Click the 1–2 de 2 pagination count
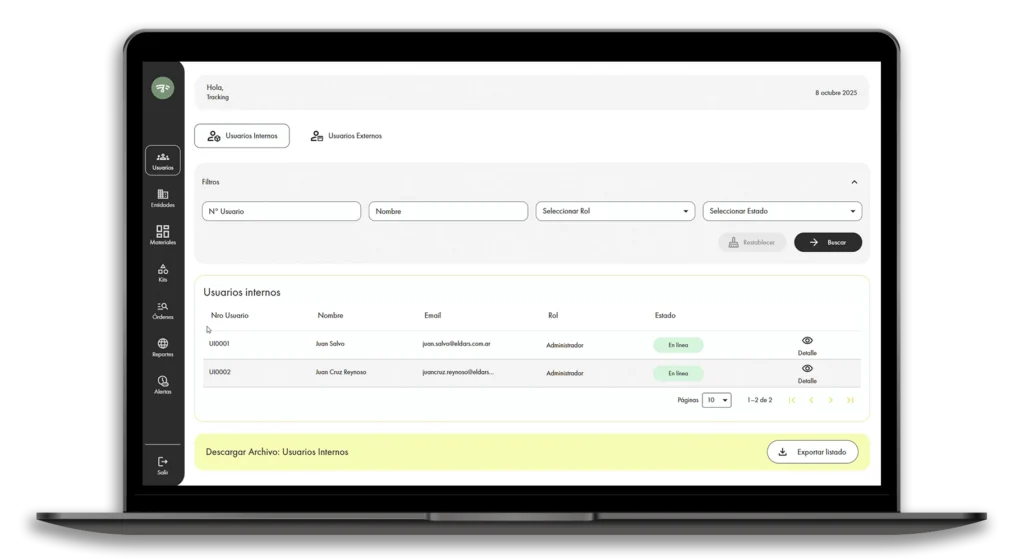 tap(760, 400)
